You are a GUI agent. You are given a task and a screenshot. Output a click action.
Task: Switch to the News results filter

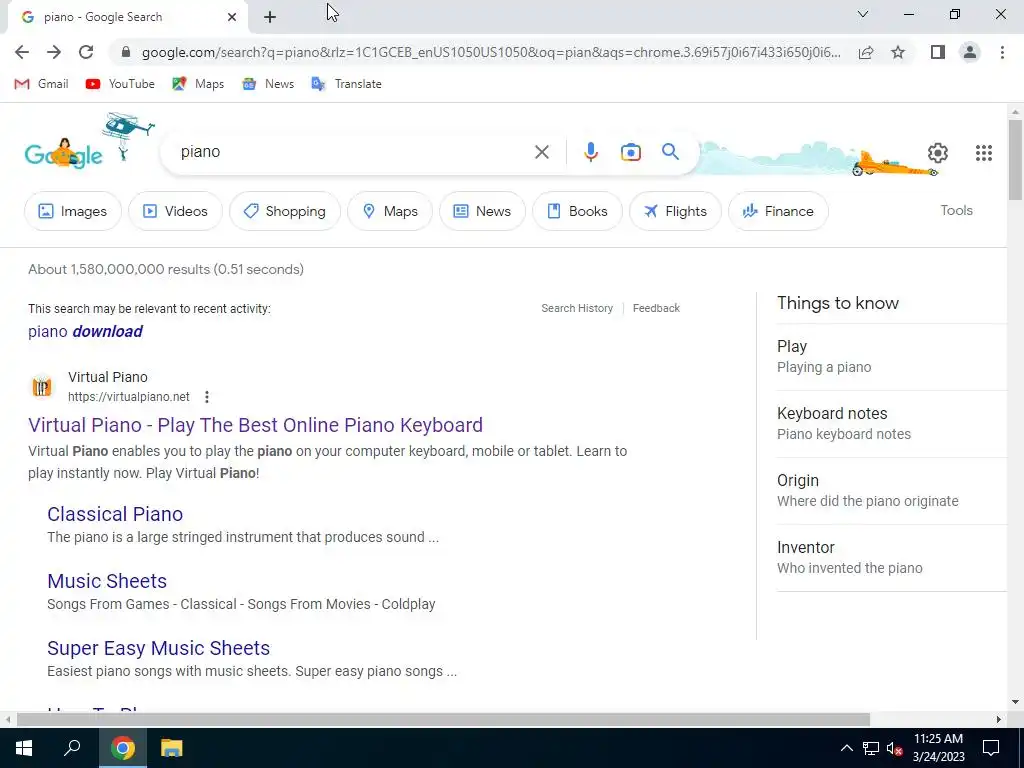tap(482, 211)
